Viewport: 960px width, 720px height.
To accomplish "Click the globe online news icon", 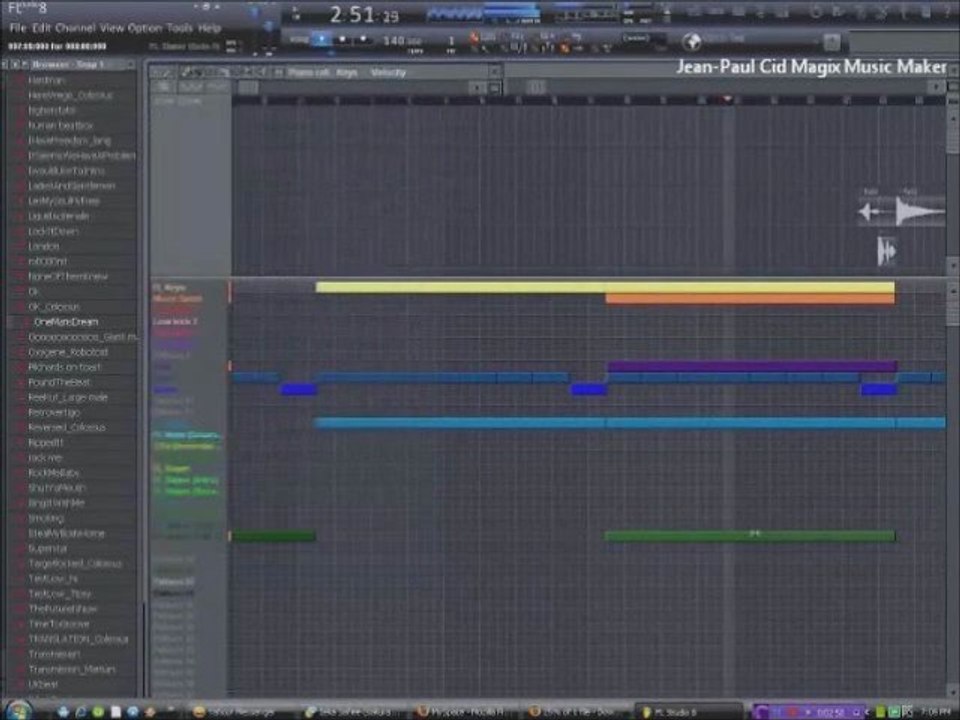I will [692, 42].
